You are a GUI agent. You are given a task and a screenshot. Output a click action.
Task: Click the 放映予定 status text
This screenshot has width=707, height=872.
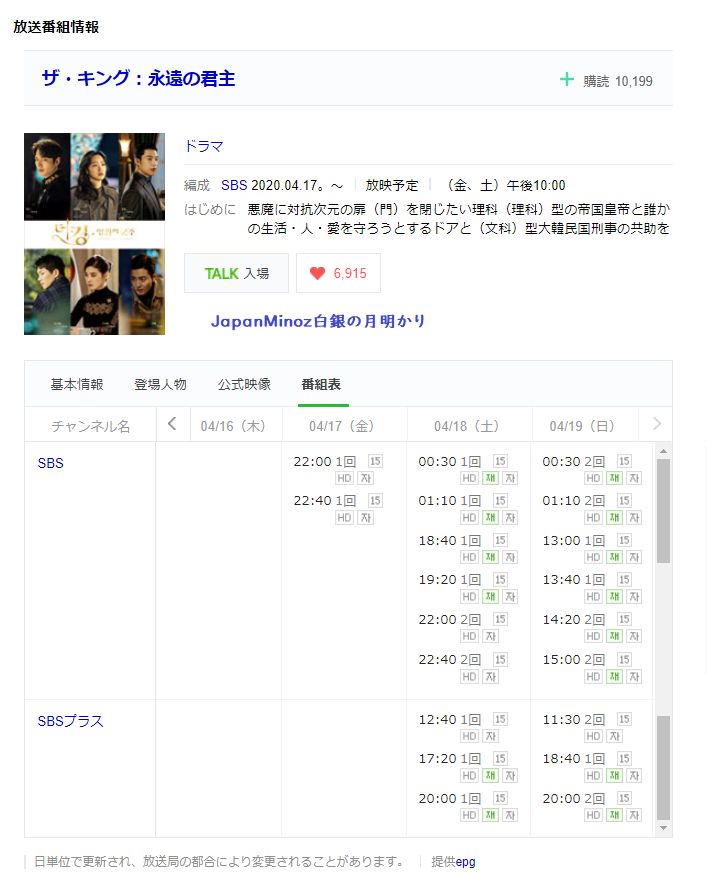(x=392, y=185)
